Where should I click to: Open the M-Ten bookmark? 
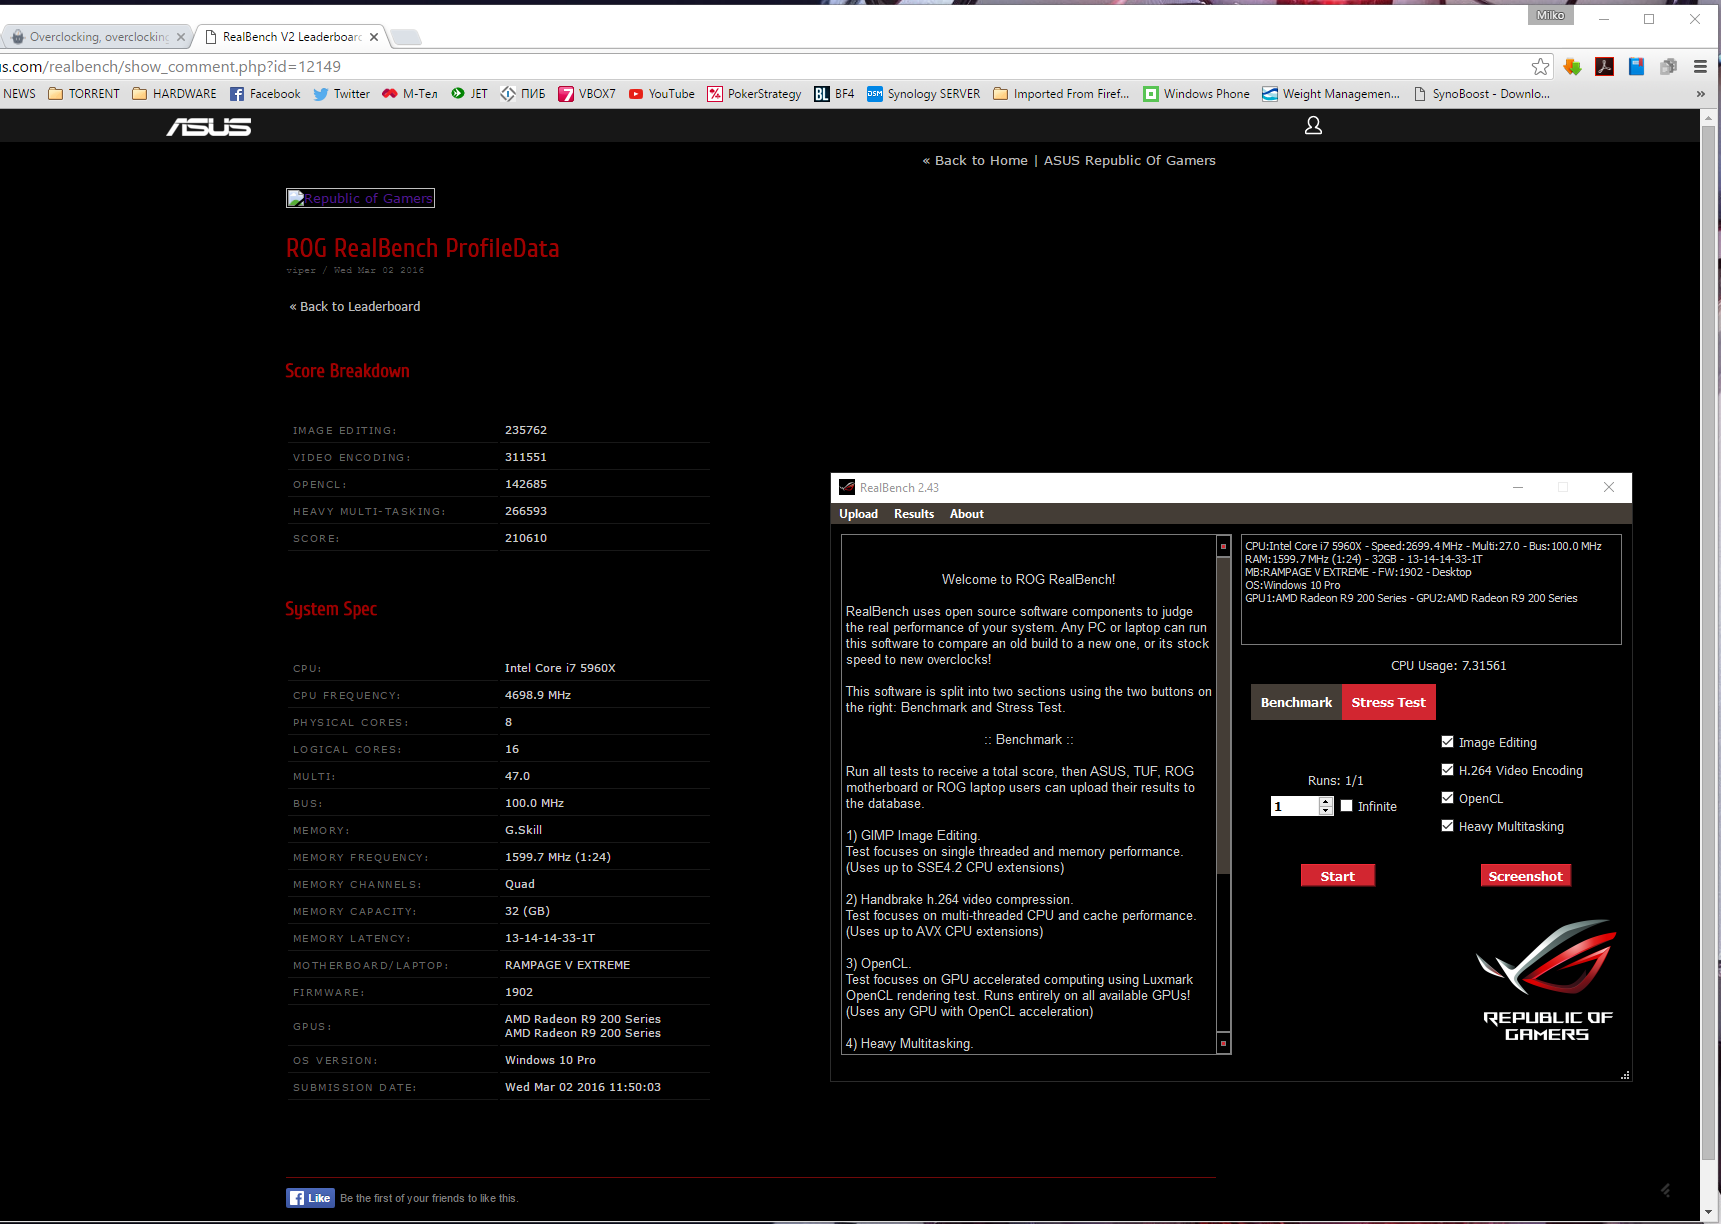point(410,94)
